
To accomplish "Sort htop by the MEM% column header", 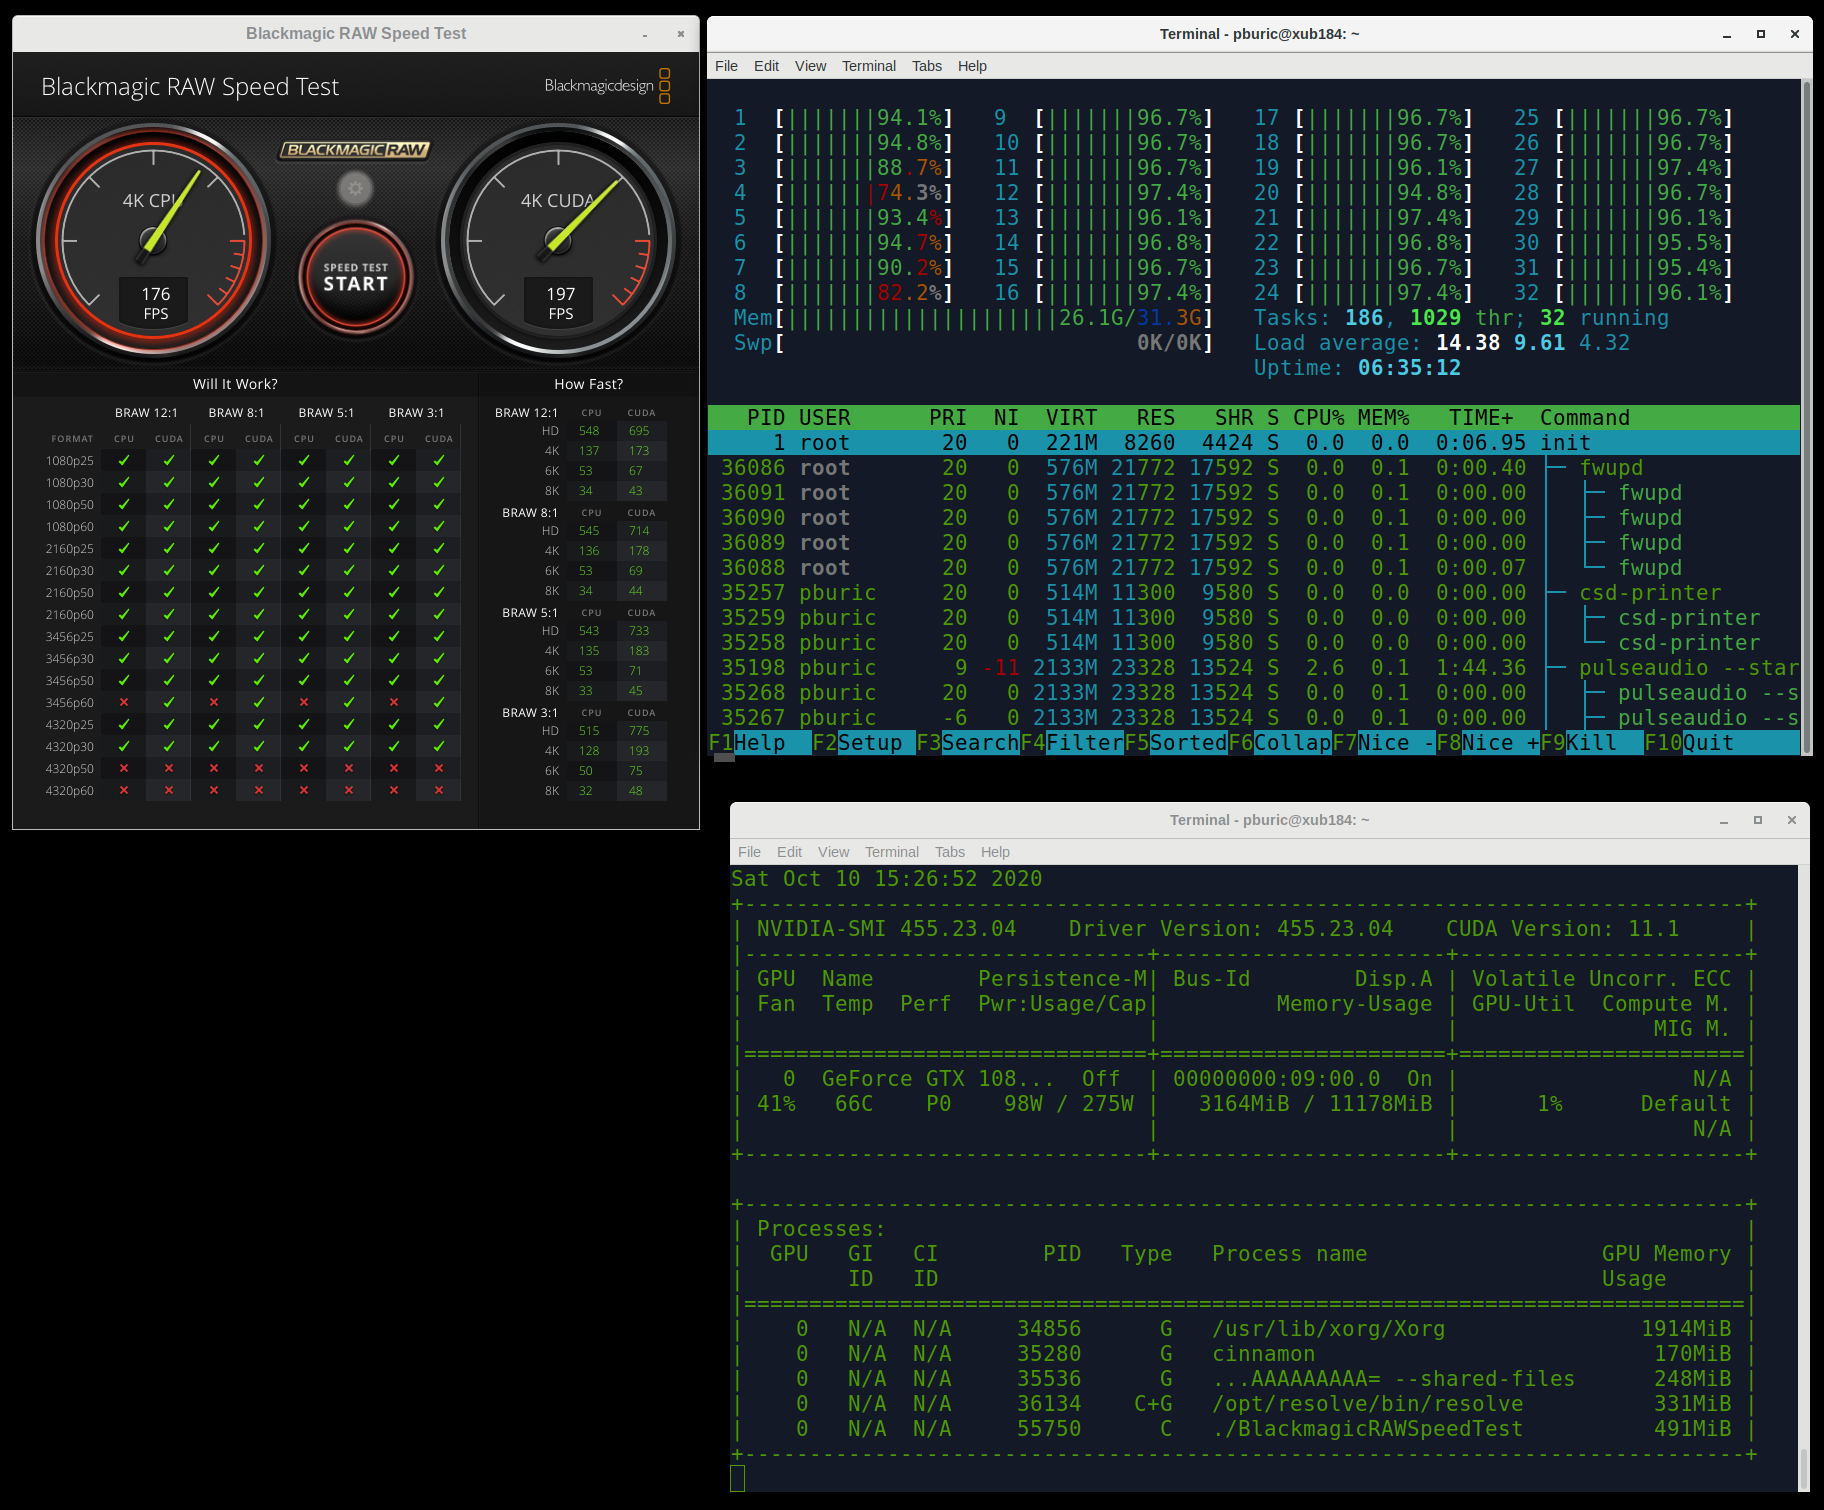I will pyautogui.click(x=1383, y=418).
